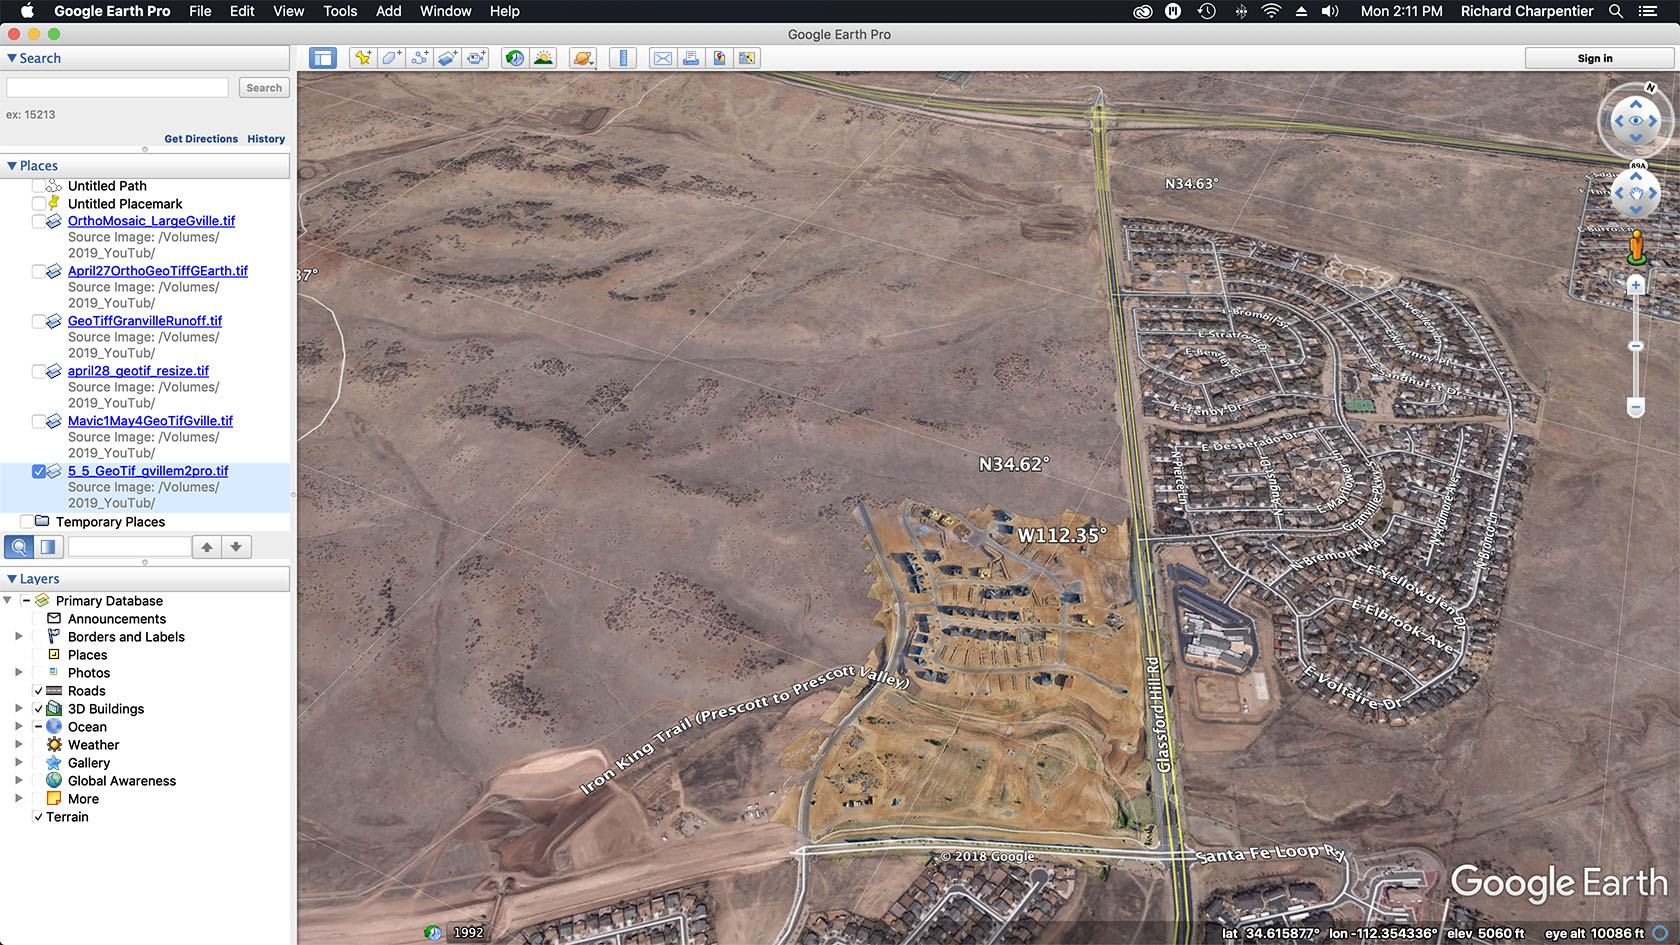Click inside the Search input field
The width and height of the screenshot is (1680, 945).
pos(116,87)
